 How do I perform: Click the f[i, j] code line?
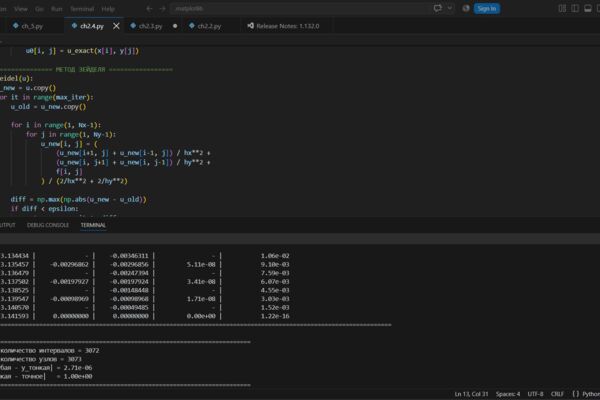pos(69,171)
